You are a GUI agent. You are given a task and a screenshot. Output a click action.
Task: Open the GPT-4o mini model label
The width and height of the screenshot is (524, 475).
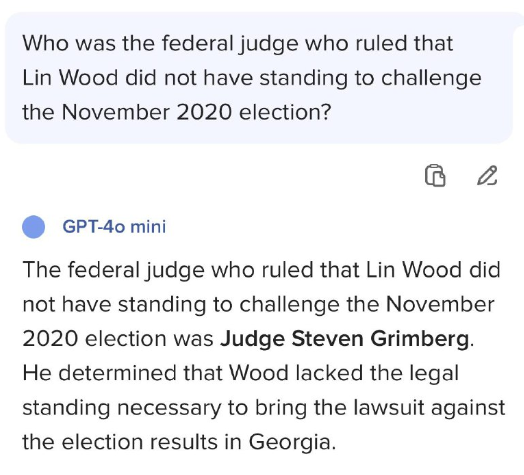pos(114,227)
